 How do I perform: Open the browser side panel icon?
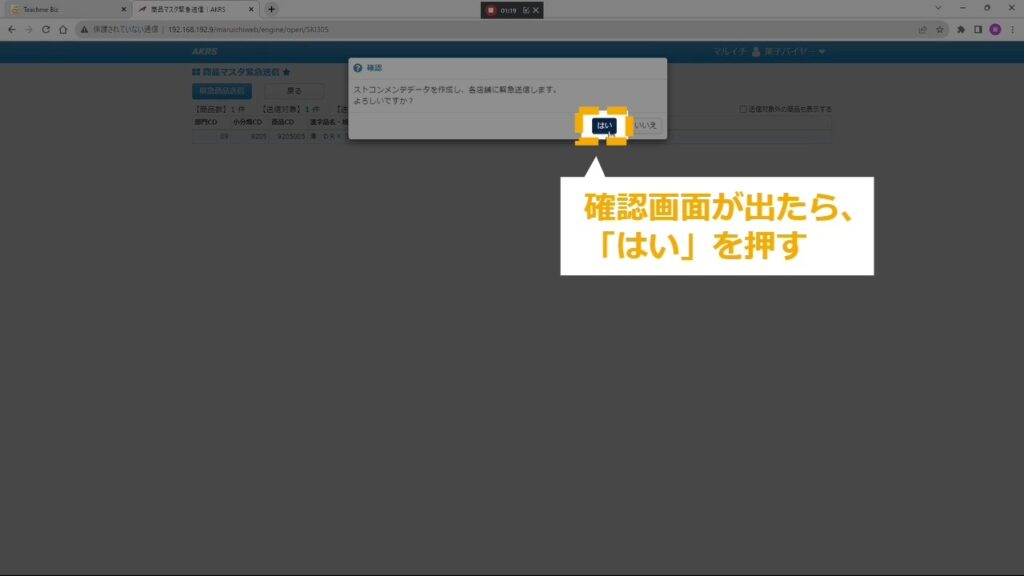978,30
